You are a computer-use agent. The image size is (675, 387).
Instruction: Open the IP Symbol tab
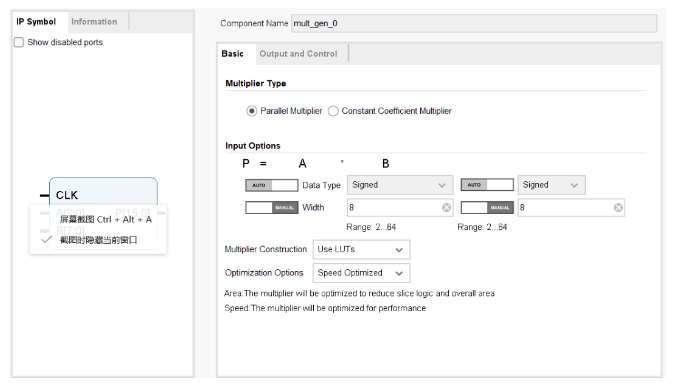pos(36,22)
